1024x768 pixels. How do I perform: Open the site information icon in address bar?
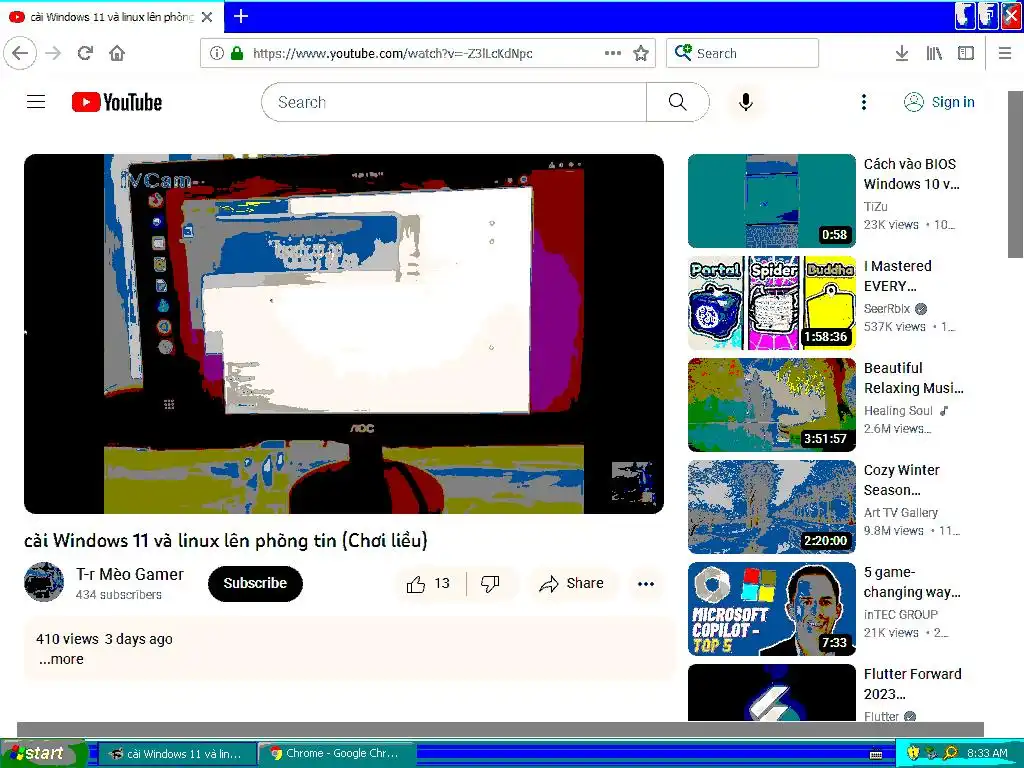[x=217, y=54]
